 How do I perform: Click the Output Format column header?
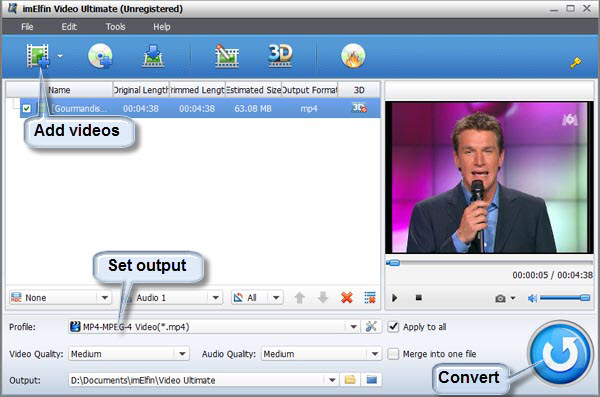tap(310, 90)
